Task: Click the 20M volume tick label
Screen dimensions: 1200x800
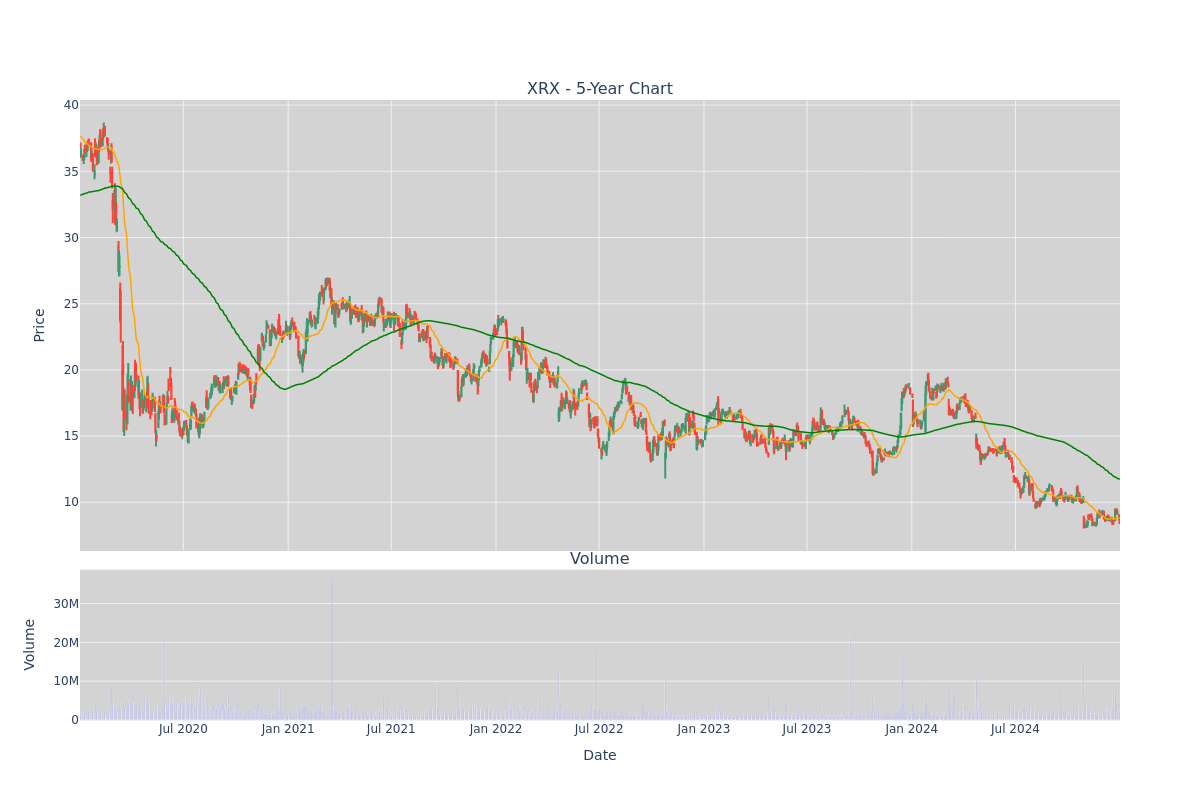Action: click(x=66, y=642)
